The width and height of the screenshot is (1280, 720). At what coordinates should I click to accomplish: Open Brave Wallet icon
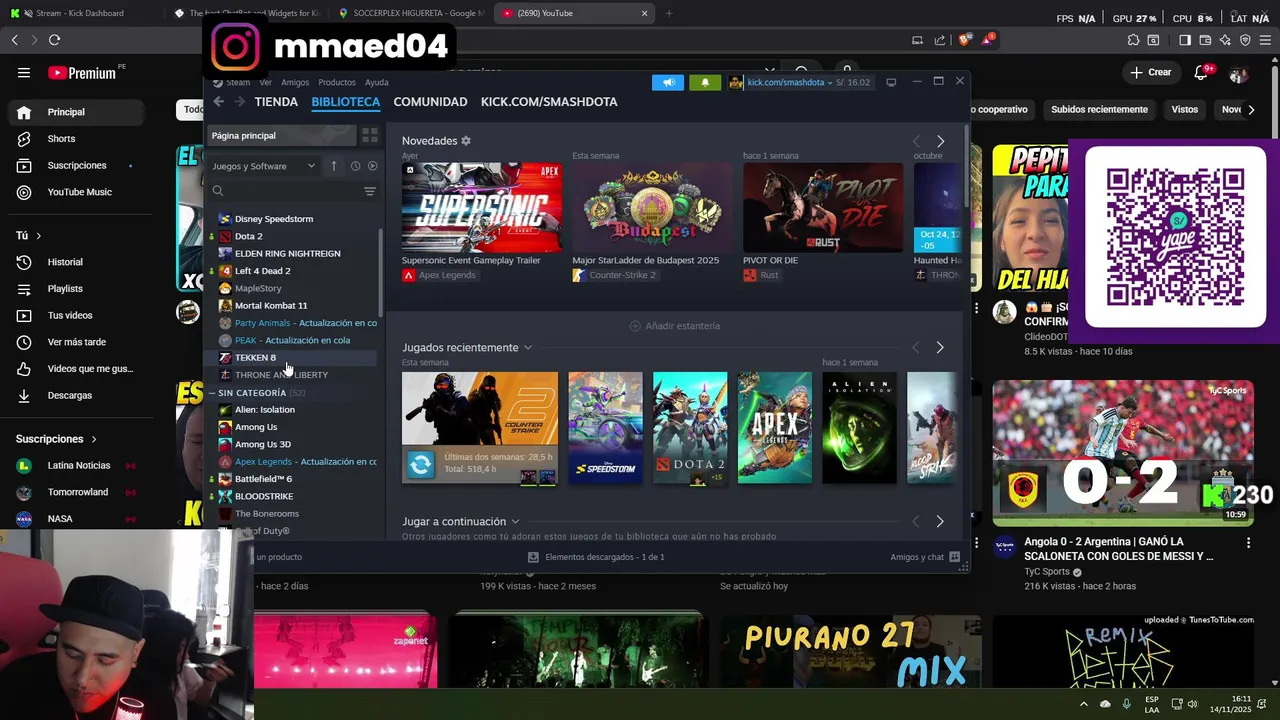point(1206,40)
